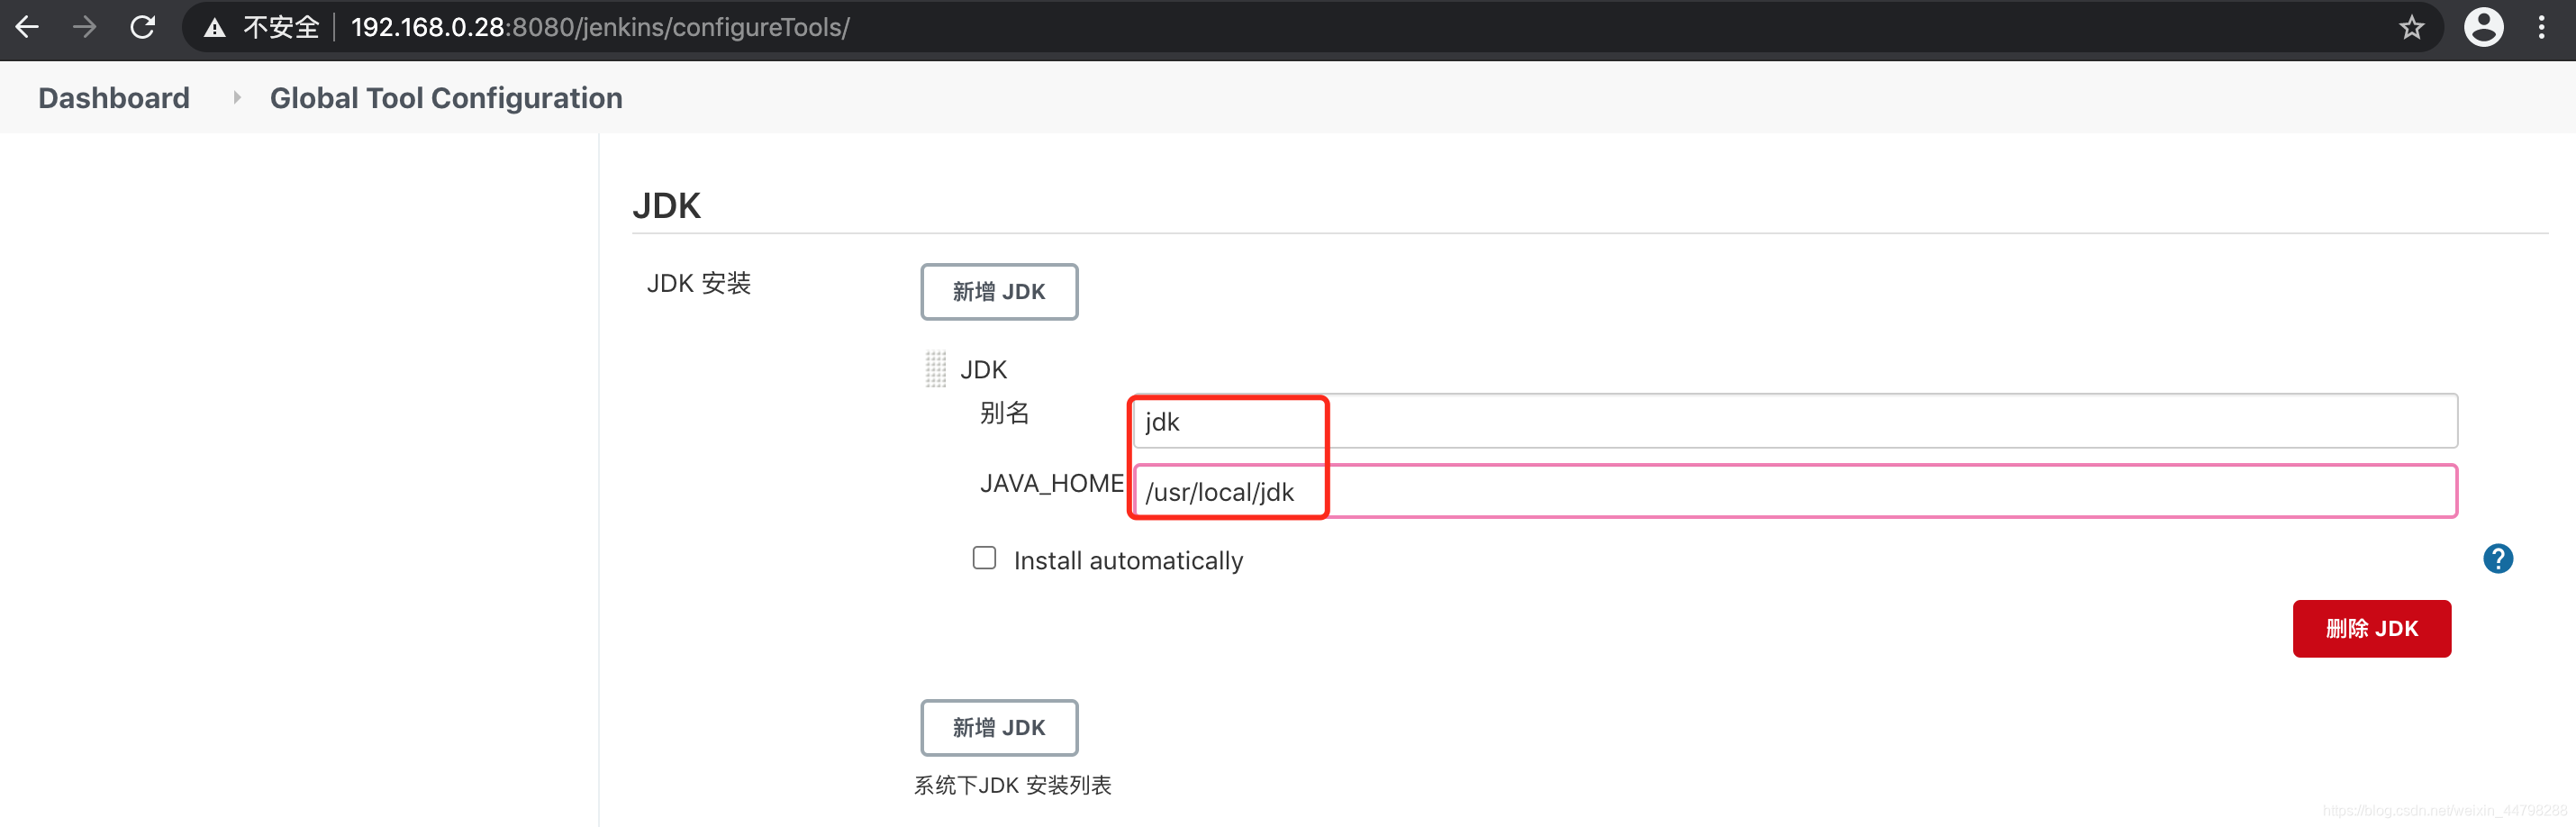Reload the page with the refresh icon

click(143, 27)
